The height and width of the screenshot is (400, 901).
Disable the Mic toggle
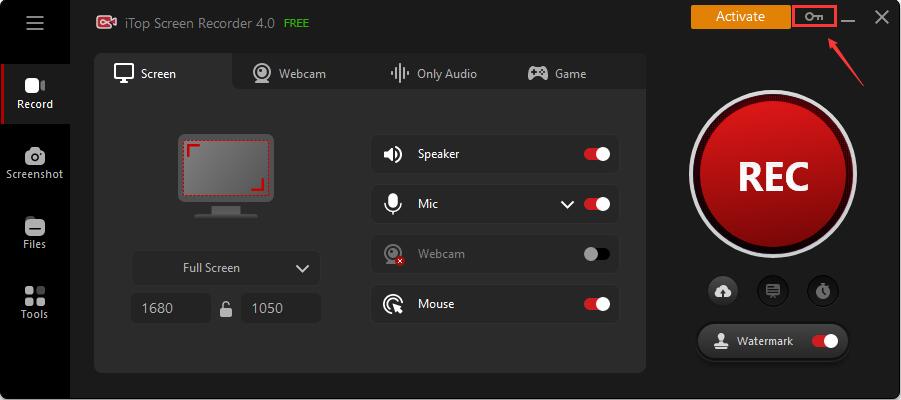tap(597, 204)
